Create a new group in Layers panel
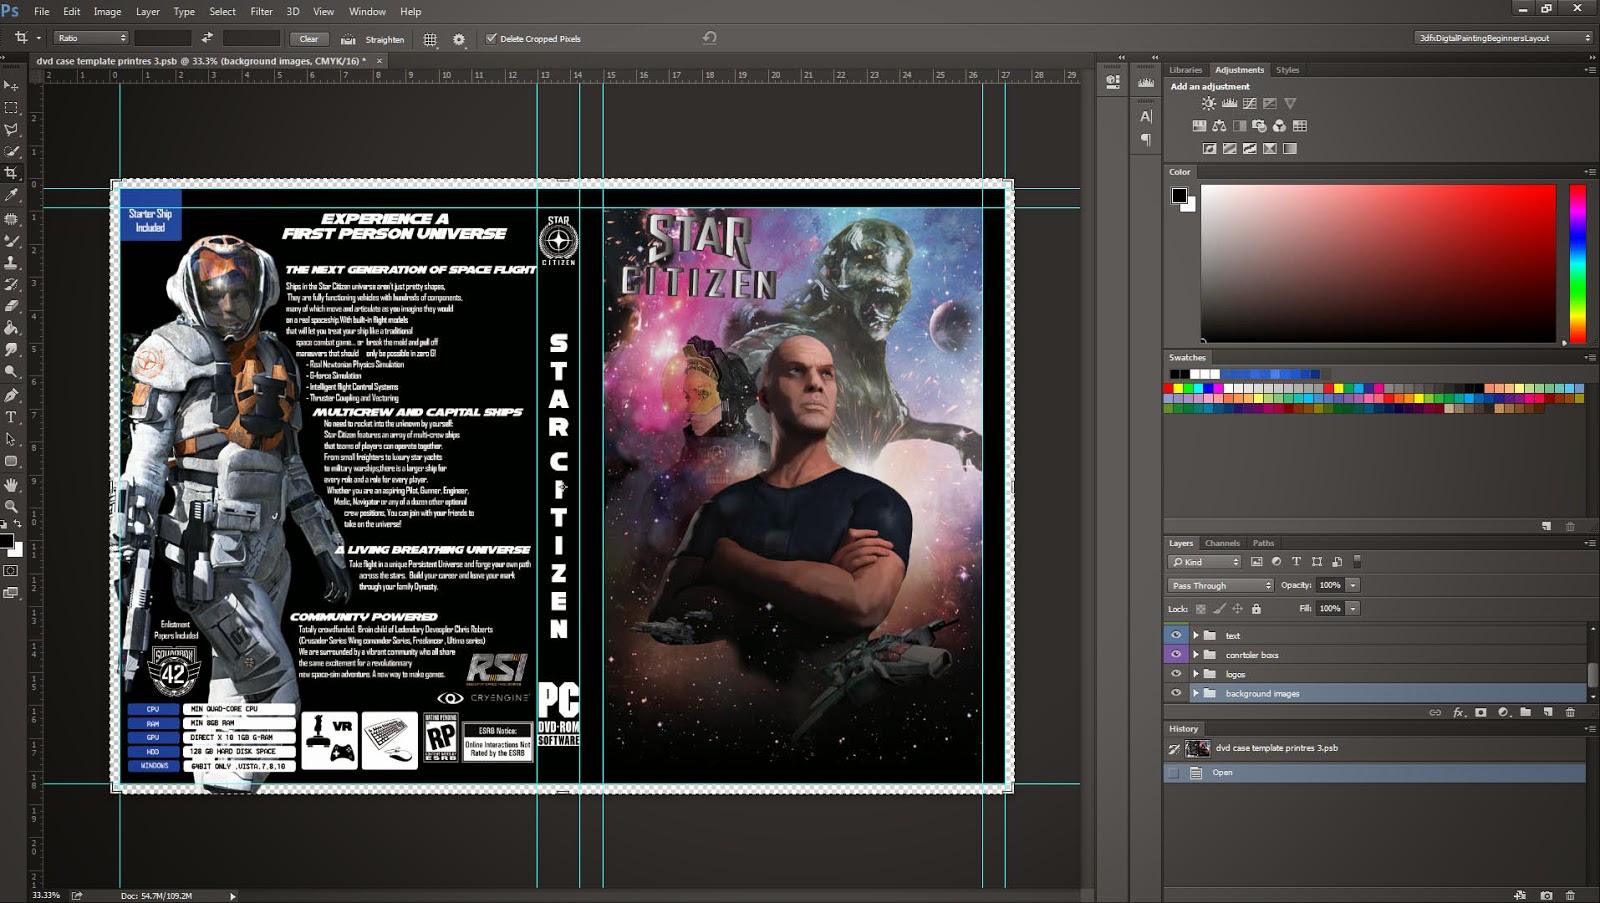1600x903 pixels. coord(1526,713)
